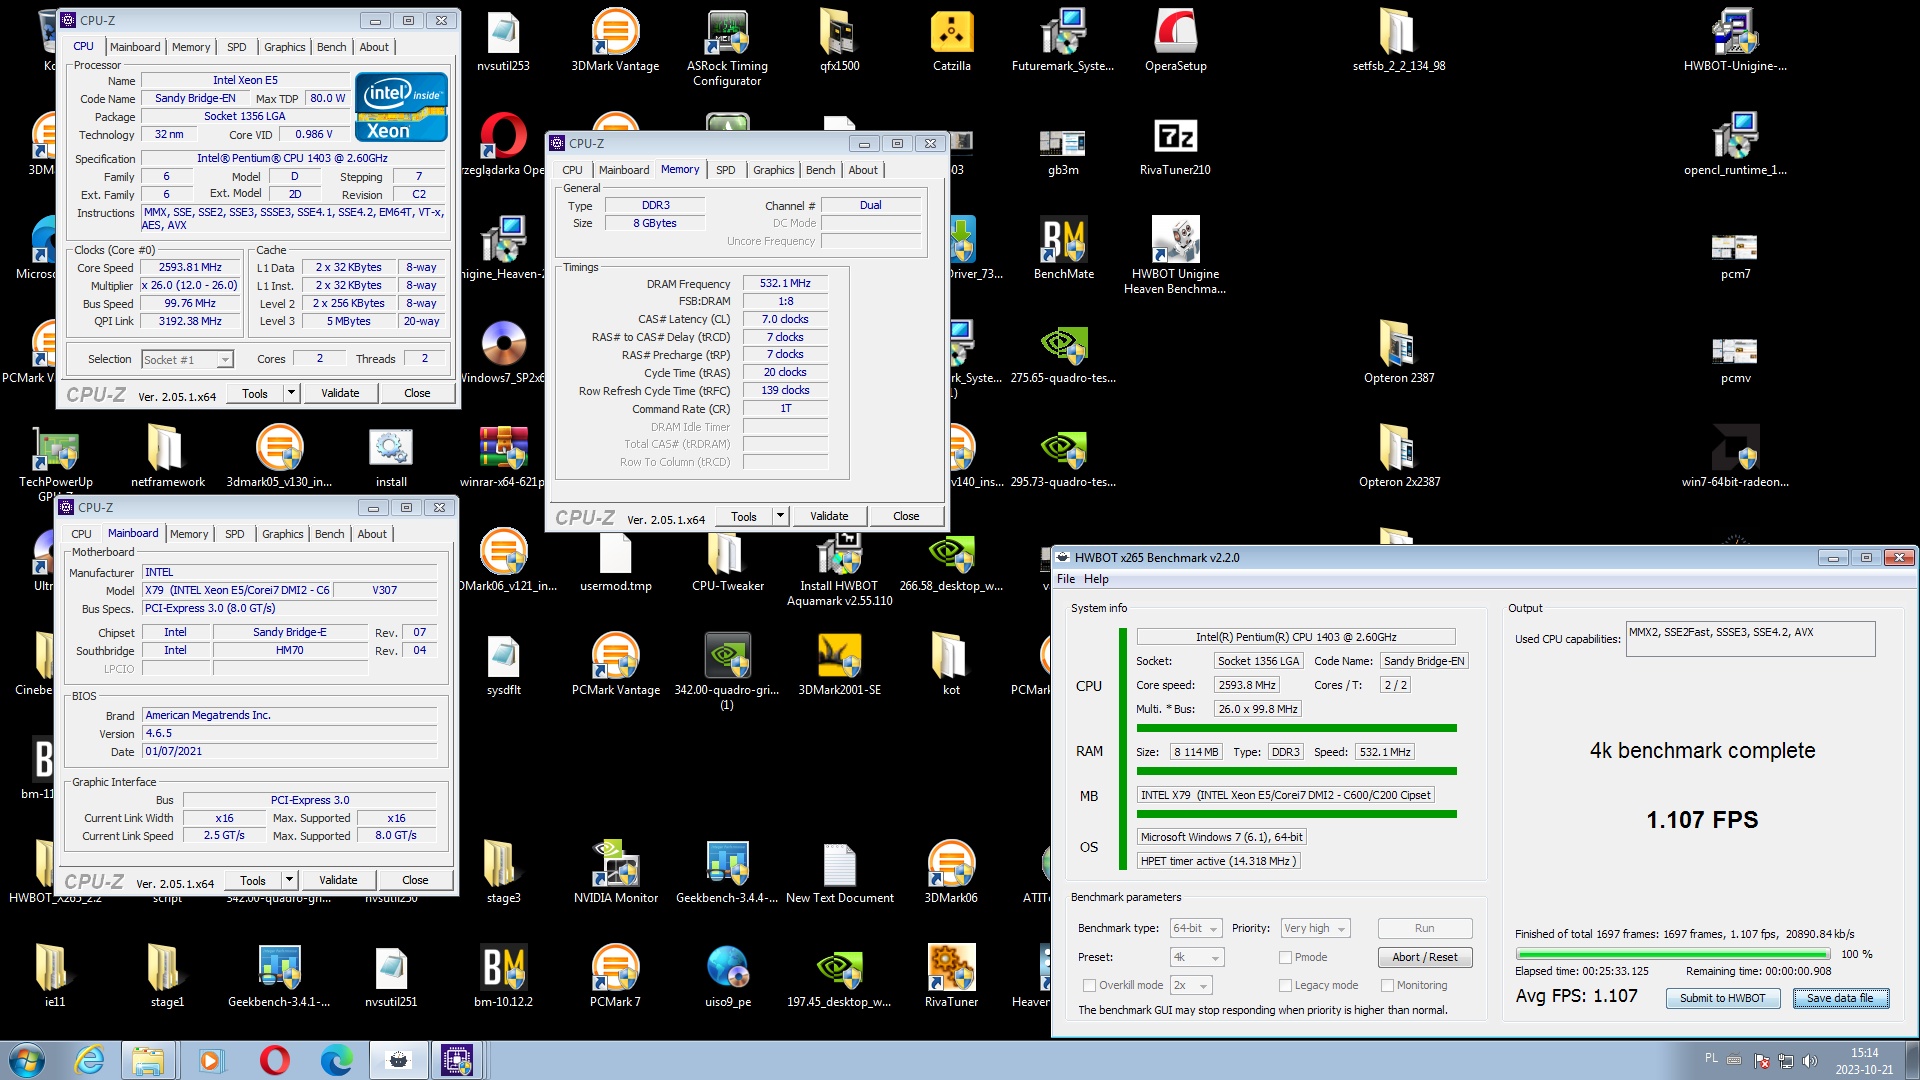This screenshot has width=1920, height=1080.
Task: Switch to SPD tab in CPU-Z Memory window
Action: pyautogui.click(x=726, y=170)
